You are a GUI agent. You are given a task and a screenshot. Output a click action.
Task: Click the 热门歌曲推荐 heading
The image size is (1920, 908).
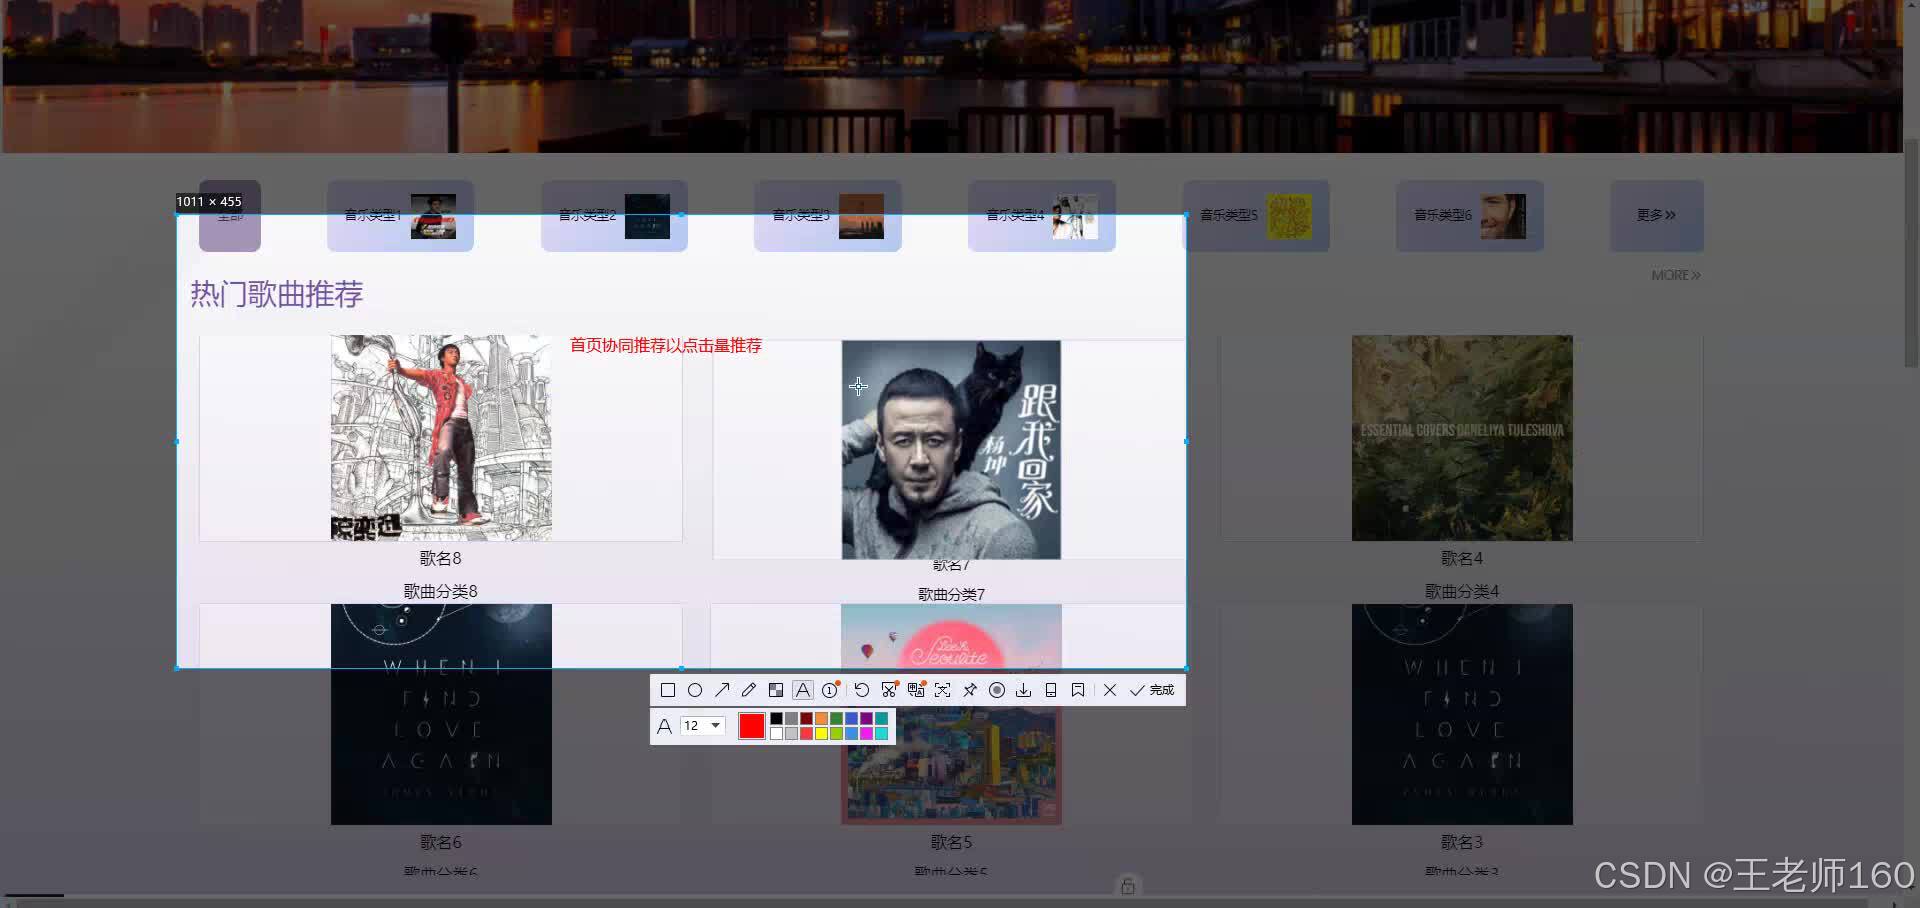point(277,294)
